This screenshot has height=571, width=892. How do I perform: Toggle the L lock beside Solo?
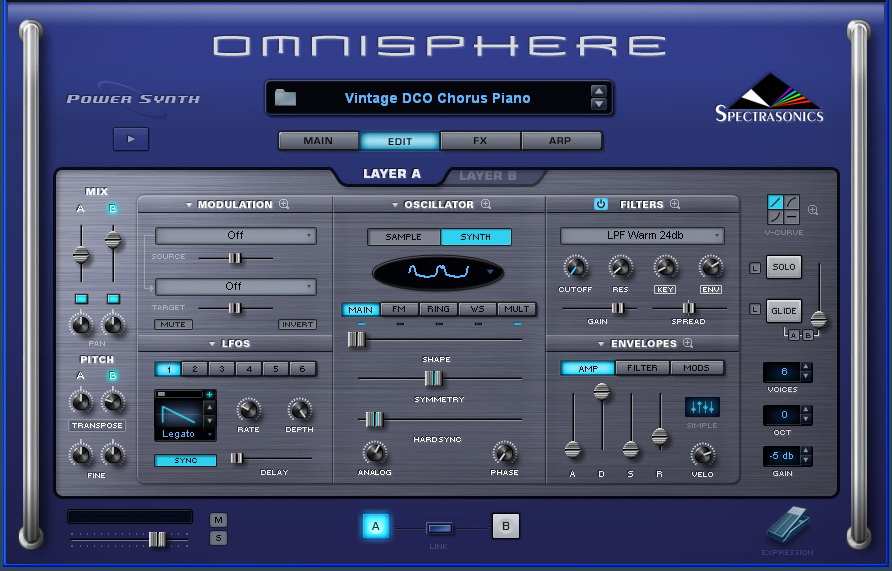pos(755,267)
